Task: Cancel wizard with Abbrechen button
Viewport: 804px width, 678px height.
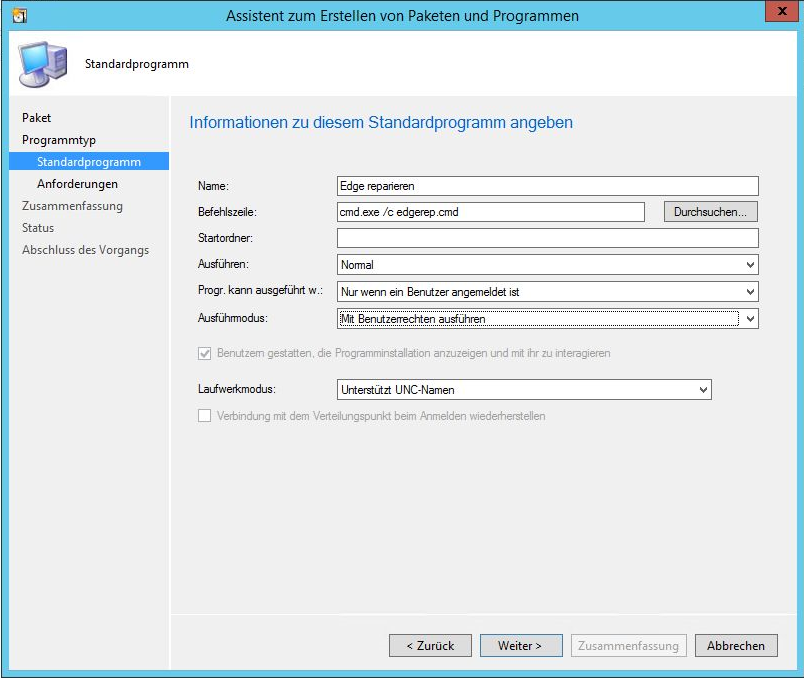Action: [x=735, y=646]
